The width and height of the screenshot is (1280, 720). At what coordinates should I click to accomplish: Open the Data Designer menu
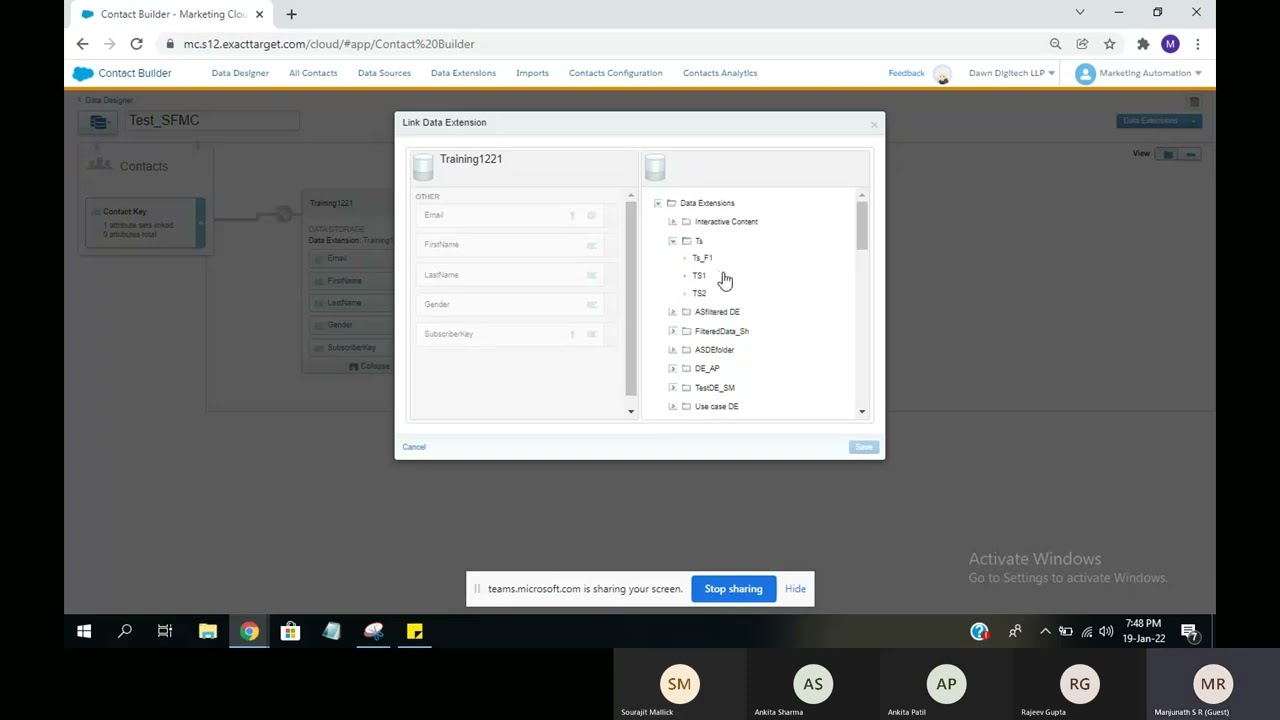(x=240, y=73)
